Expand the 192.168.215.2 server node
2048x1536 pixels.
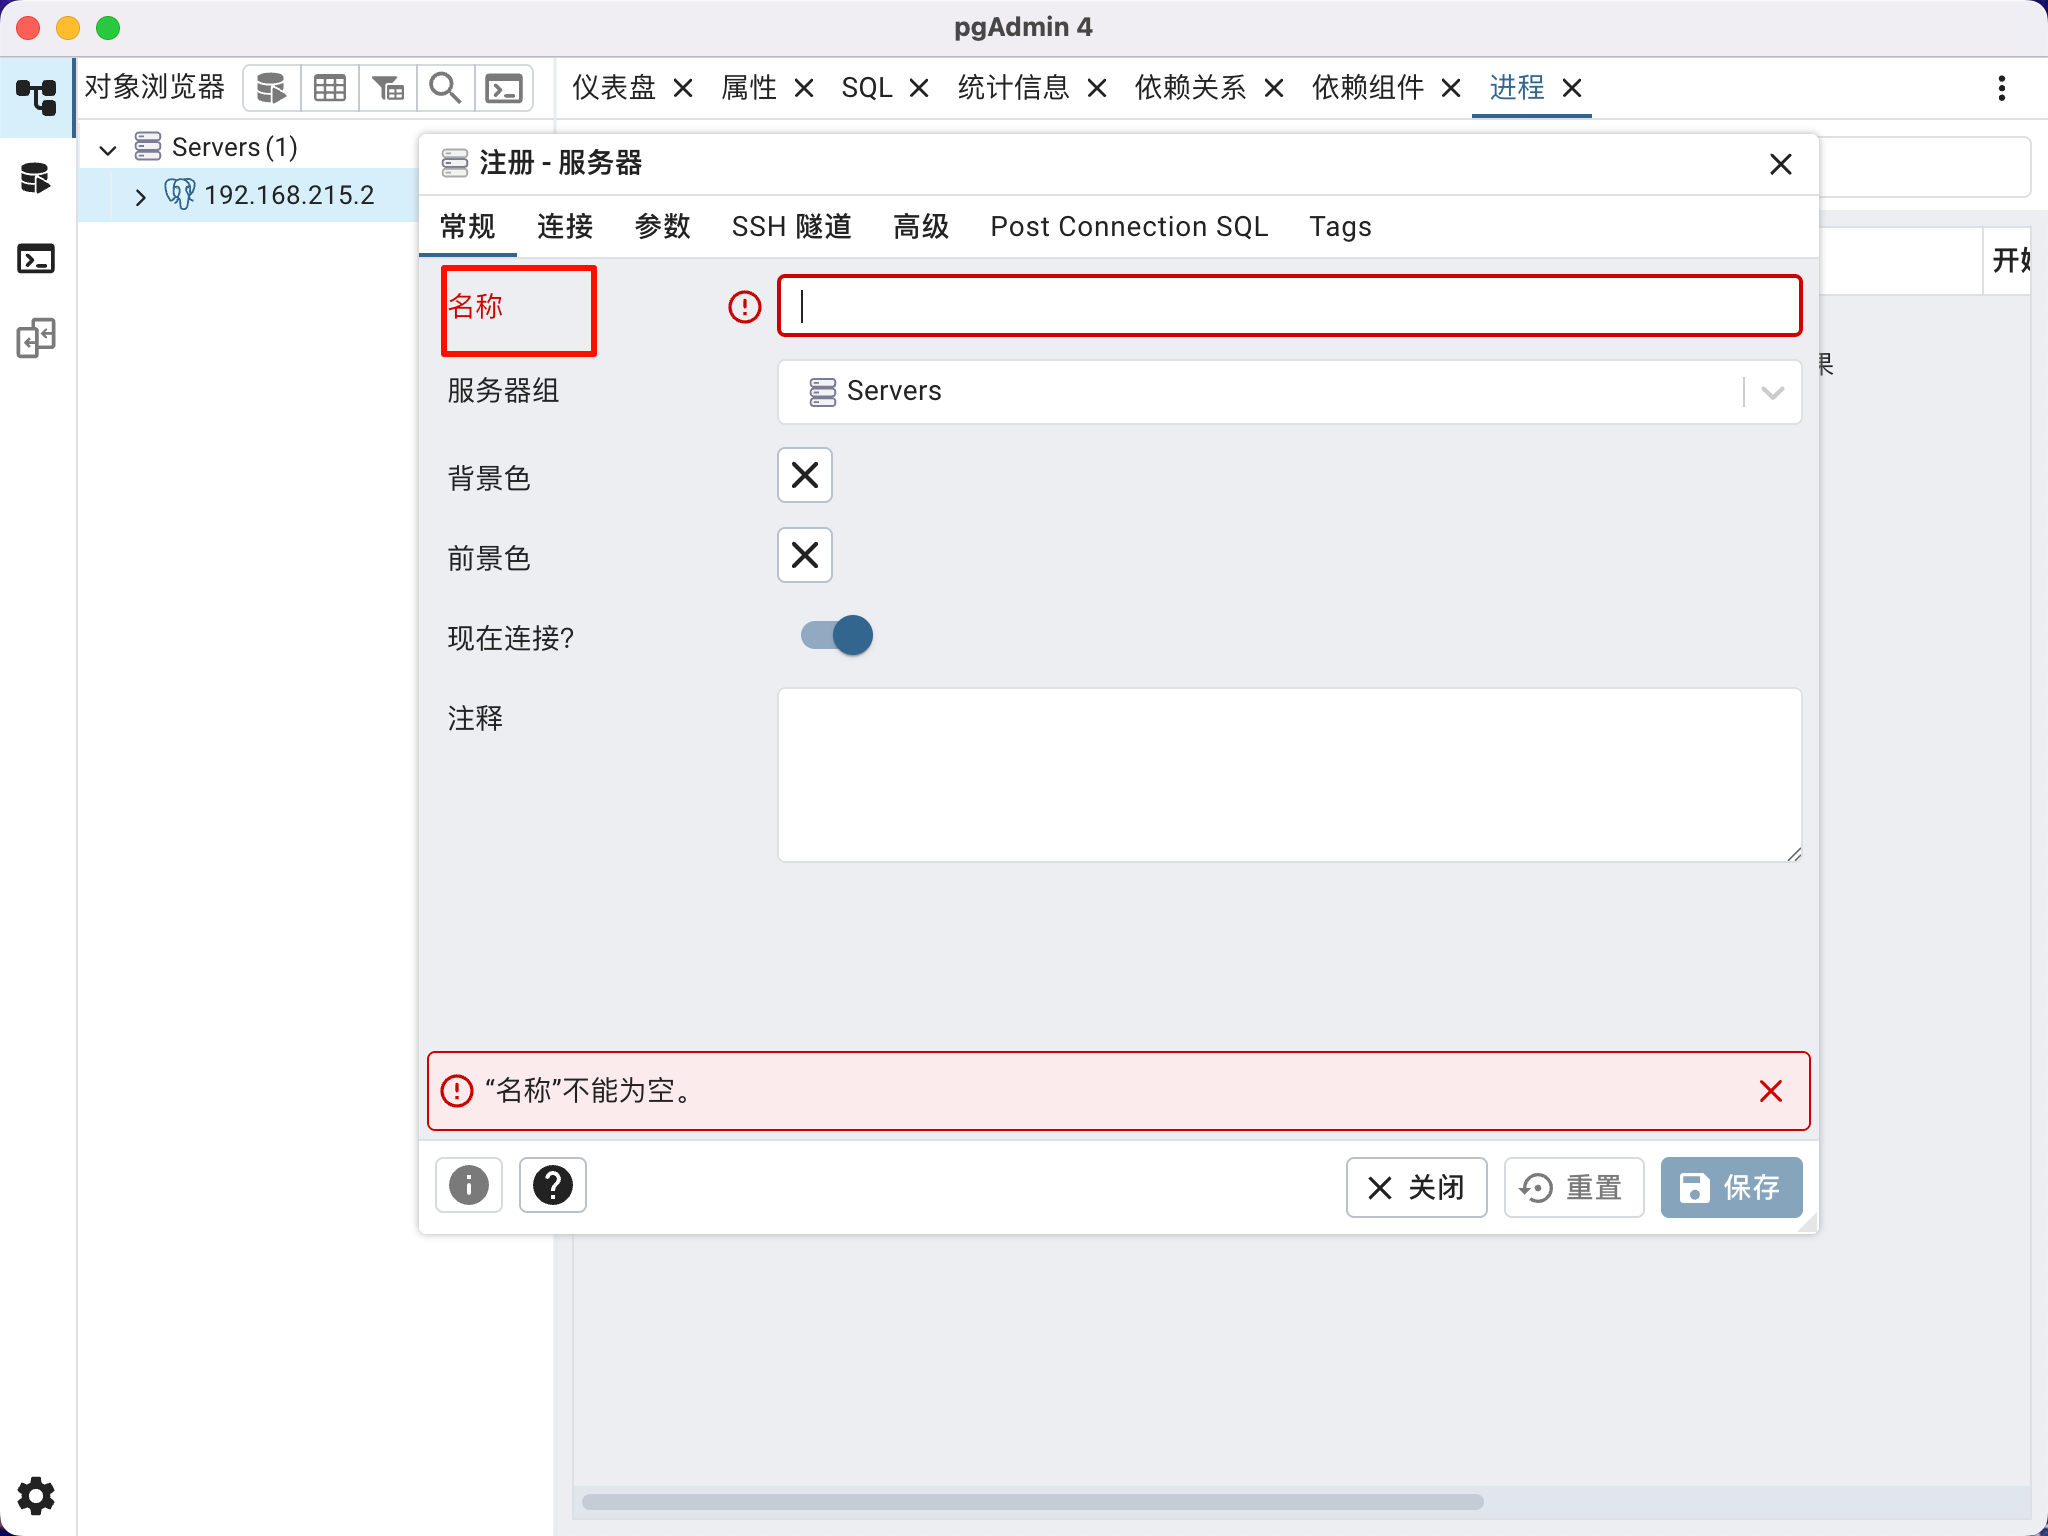(140, 196)
